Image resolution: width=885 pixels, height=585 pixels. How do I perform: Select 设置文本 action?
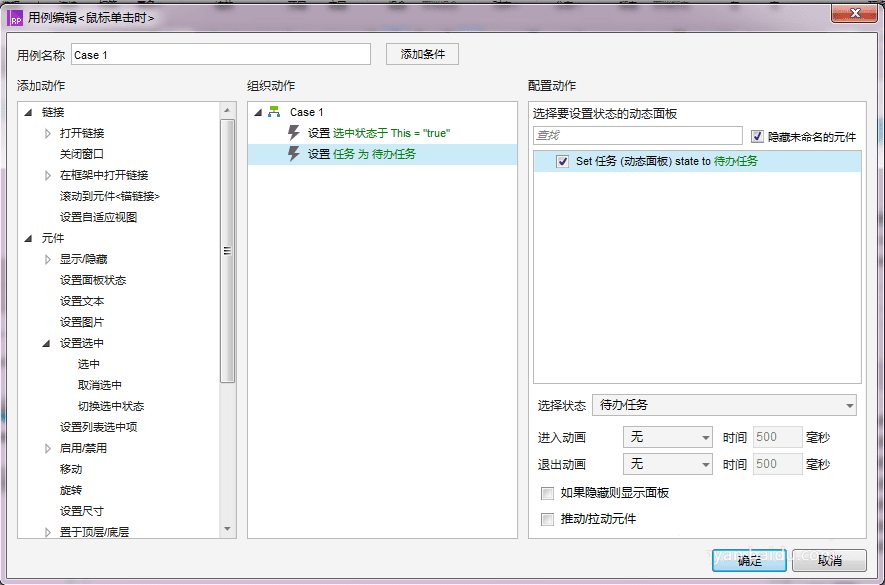point(82,301)
